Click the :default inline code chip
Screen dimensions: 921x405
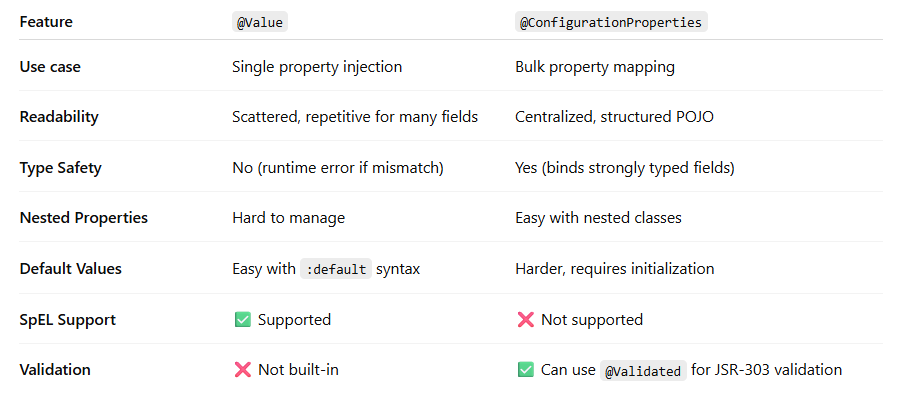click(336, 269)
